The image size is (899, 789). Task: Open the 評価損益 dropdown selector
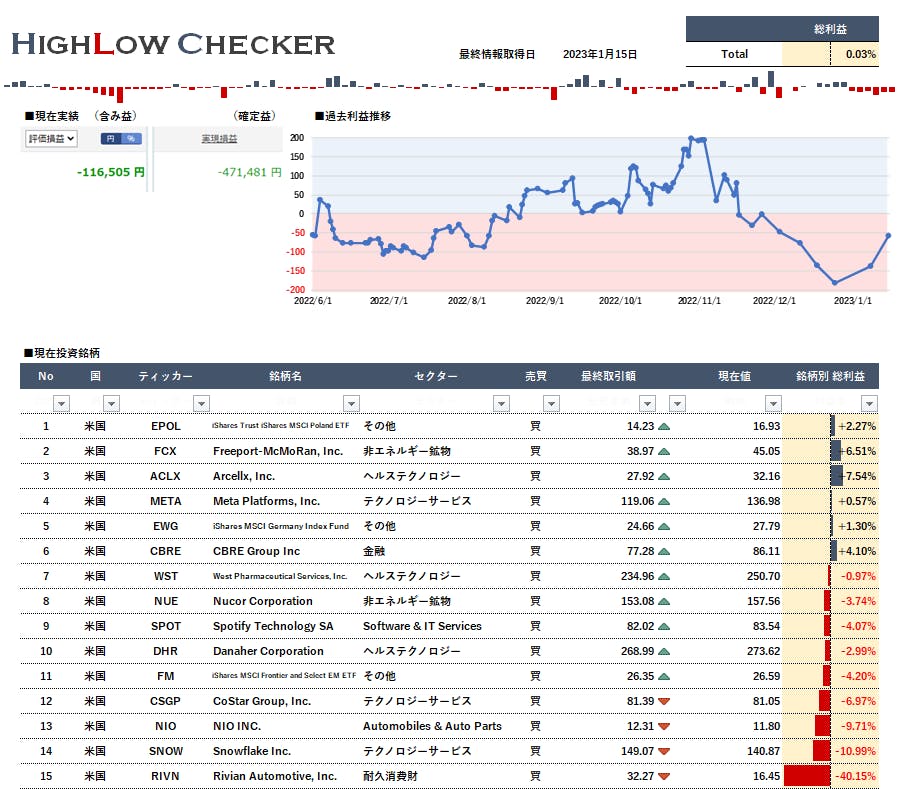tap(51, 139)
